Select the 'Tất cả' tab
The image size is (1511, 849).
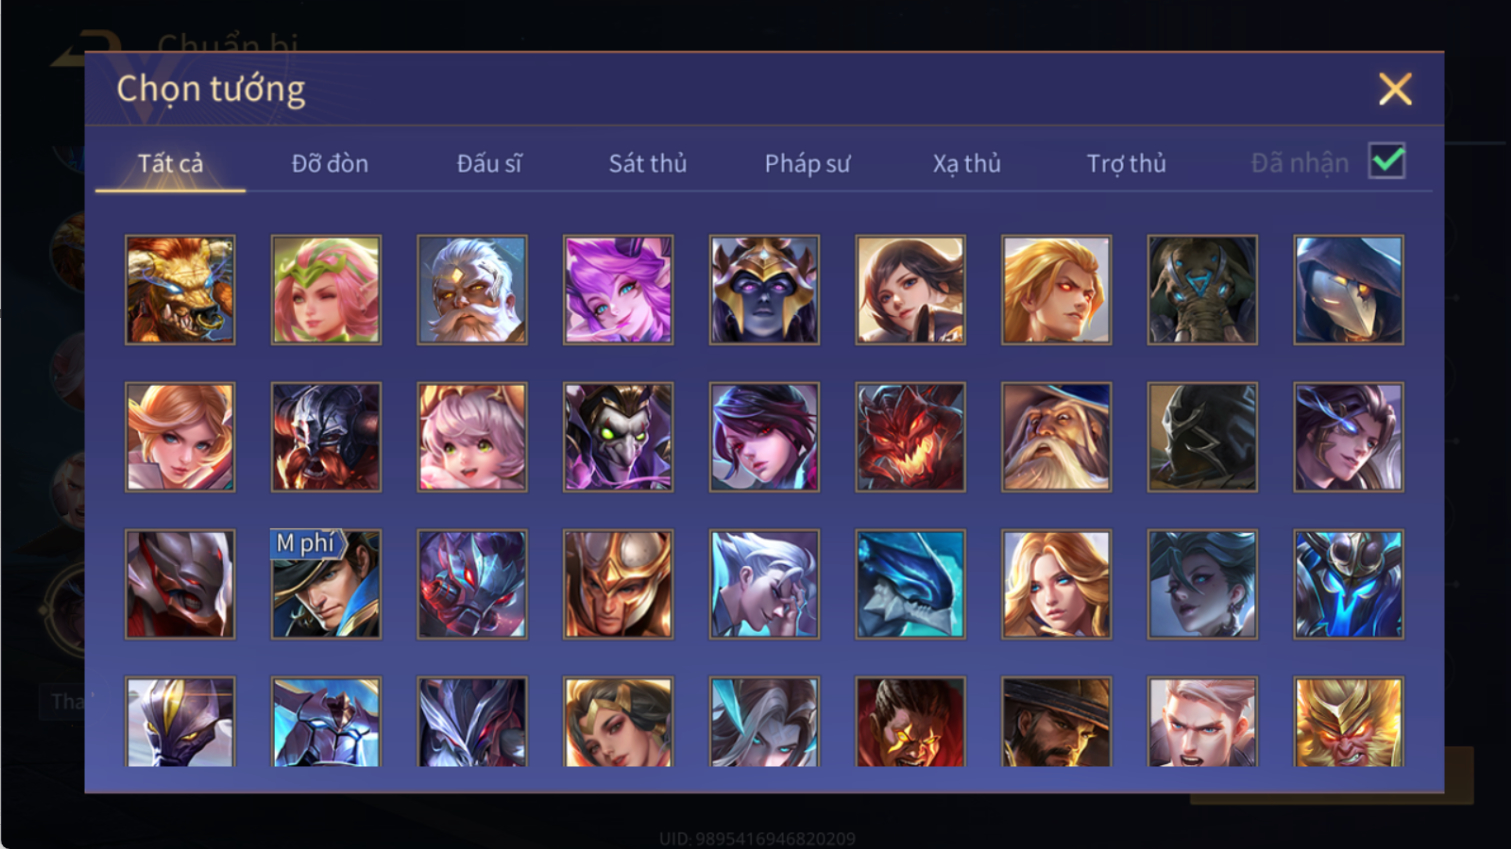pyautogui.click(x=170, y=163)
